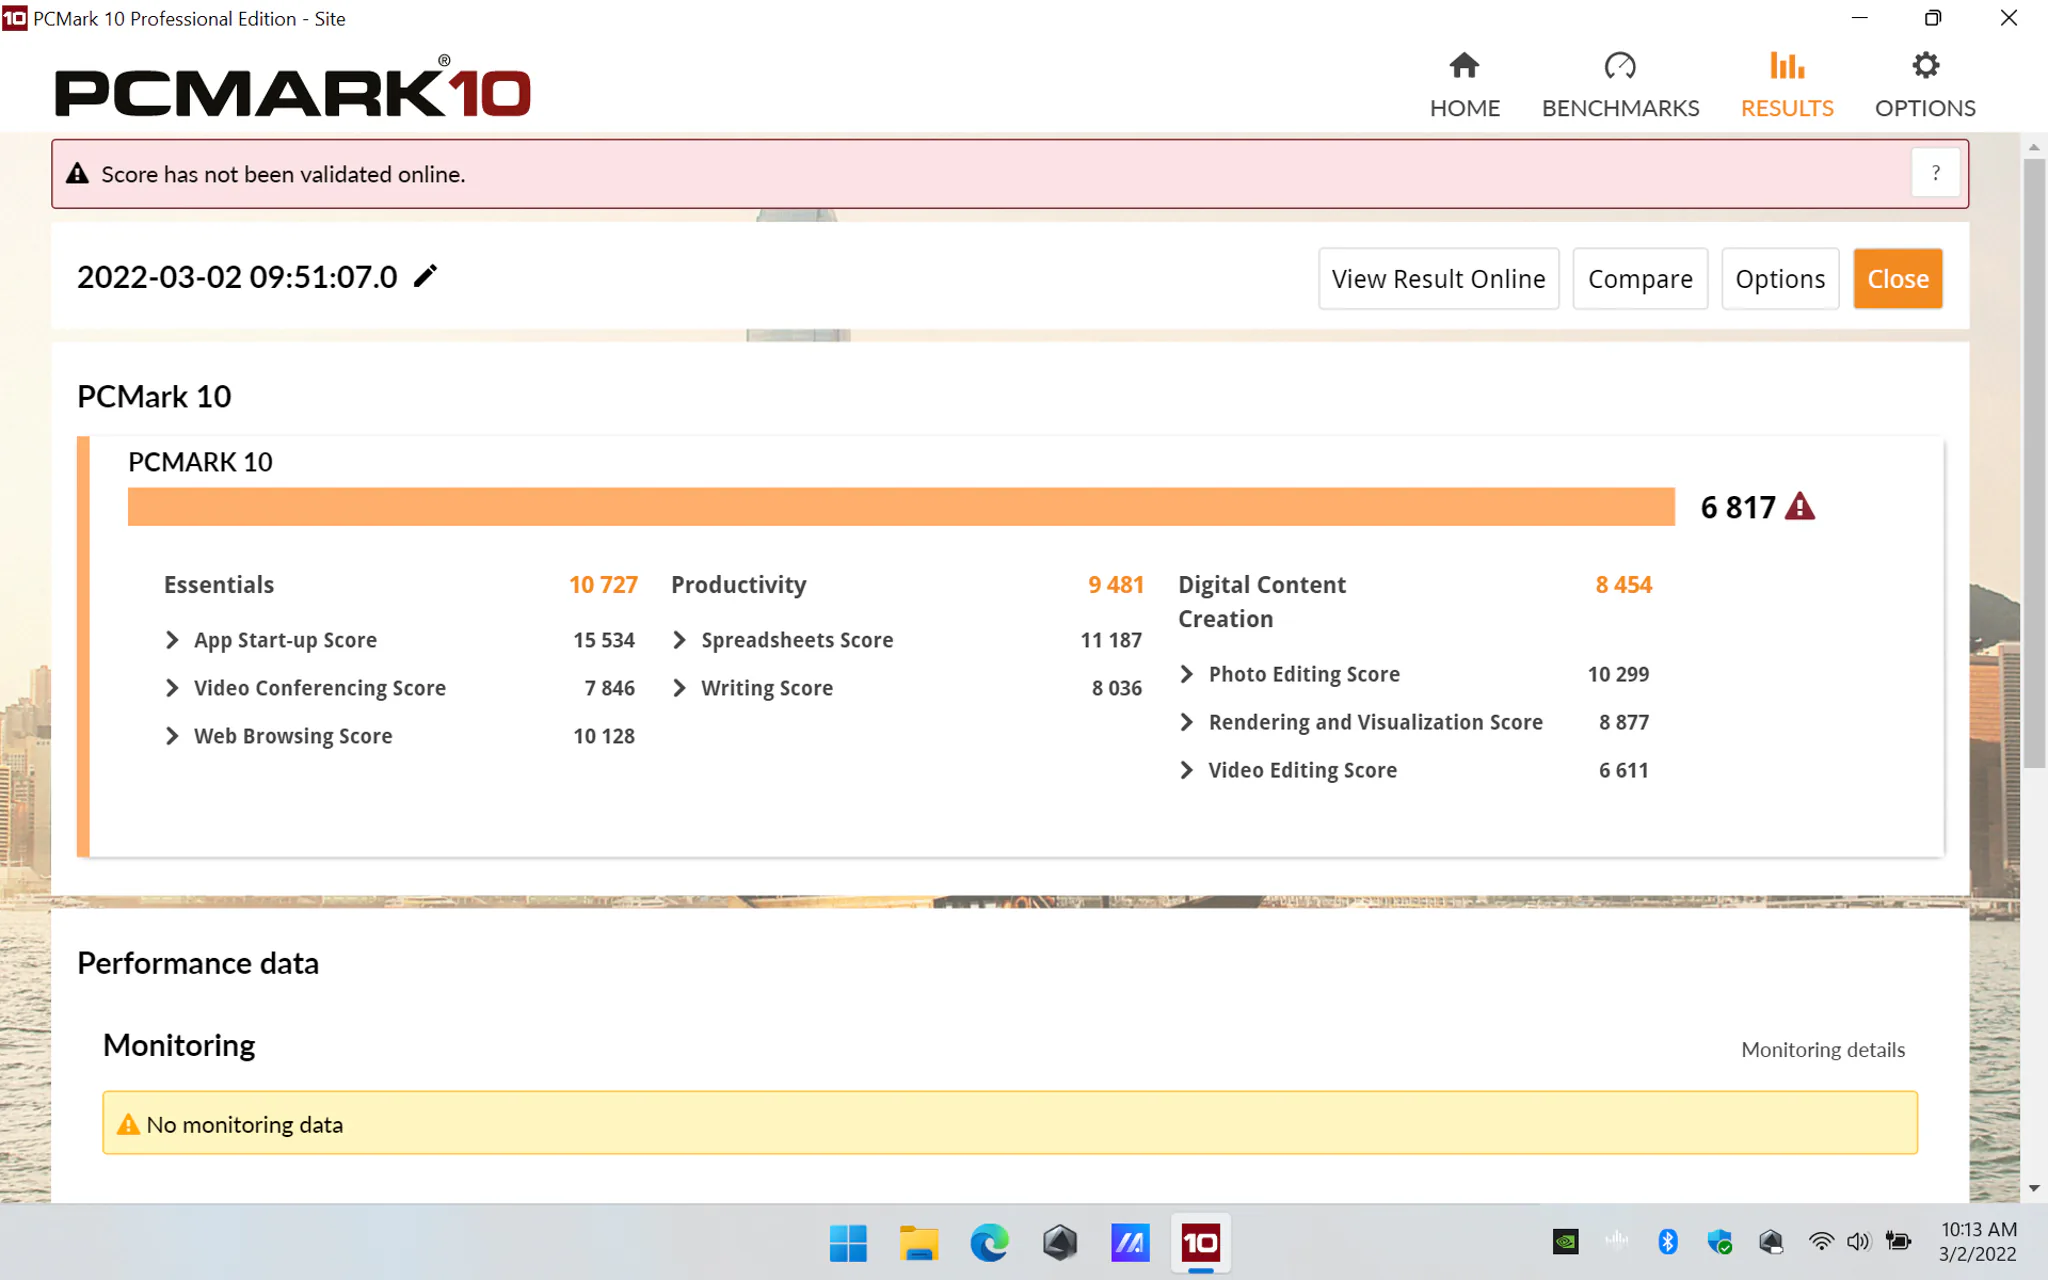Click View Result Online button
Image resolution: width=2048 pixels, height=1280 pixels.
1438,278
